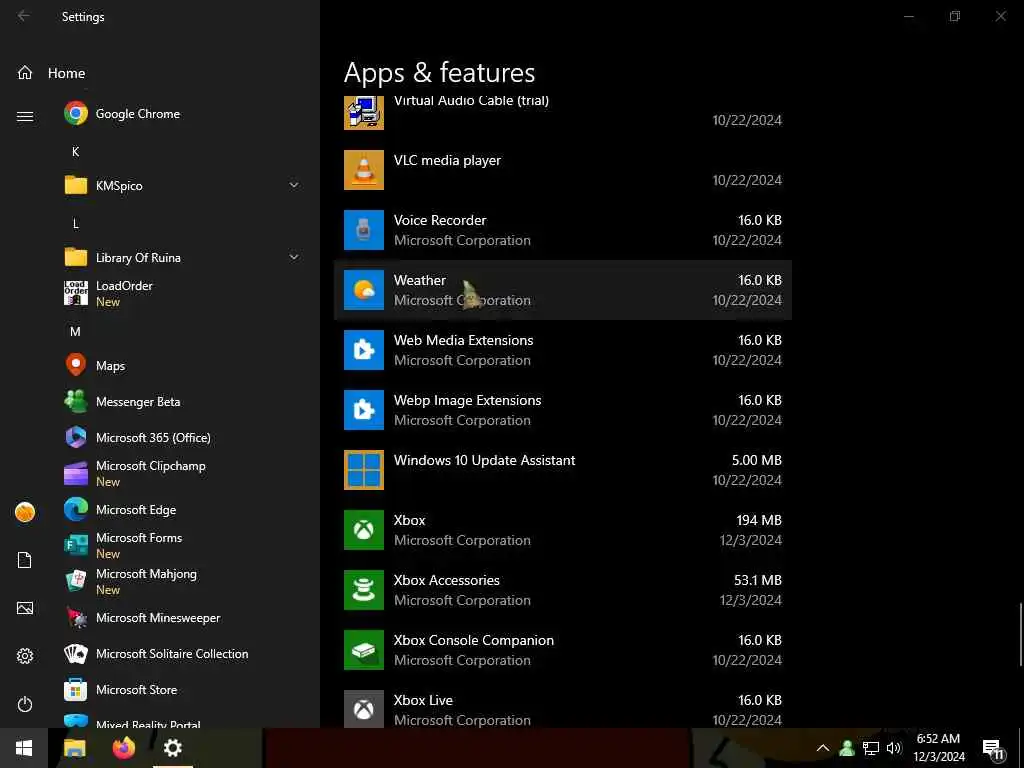Open the Maps app icon

coord(76,365)
